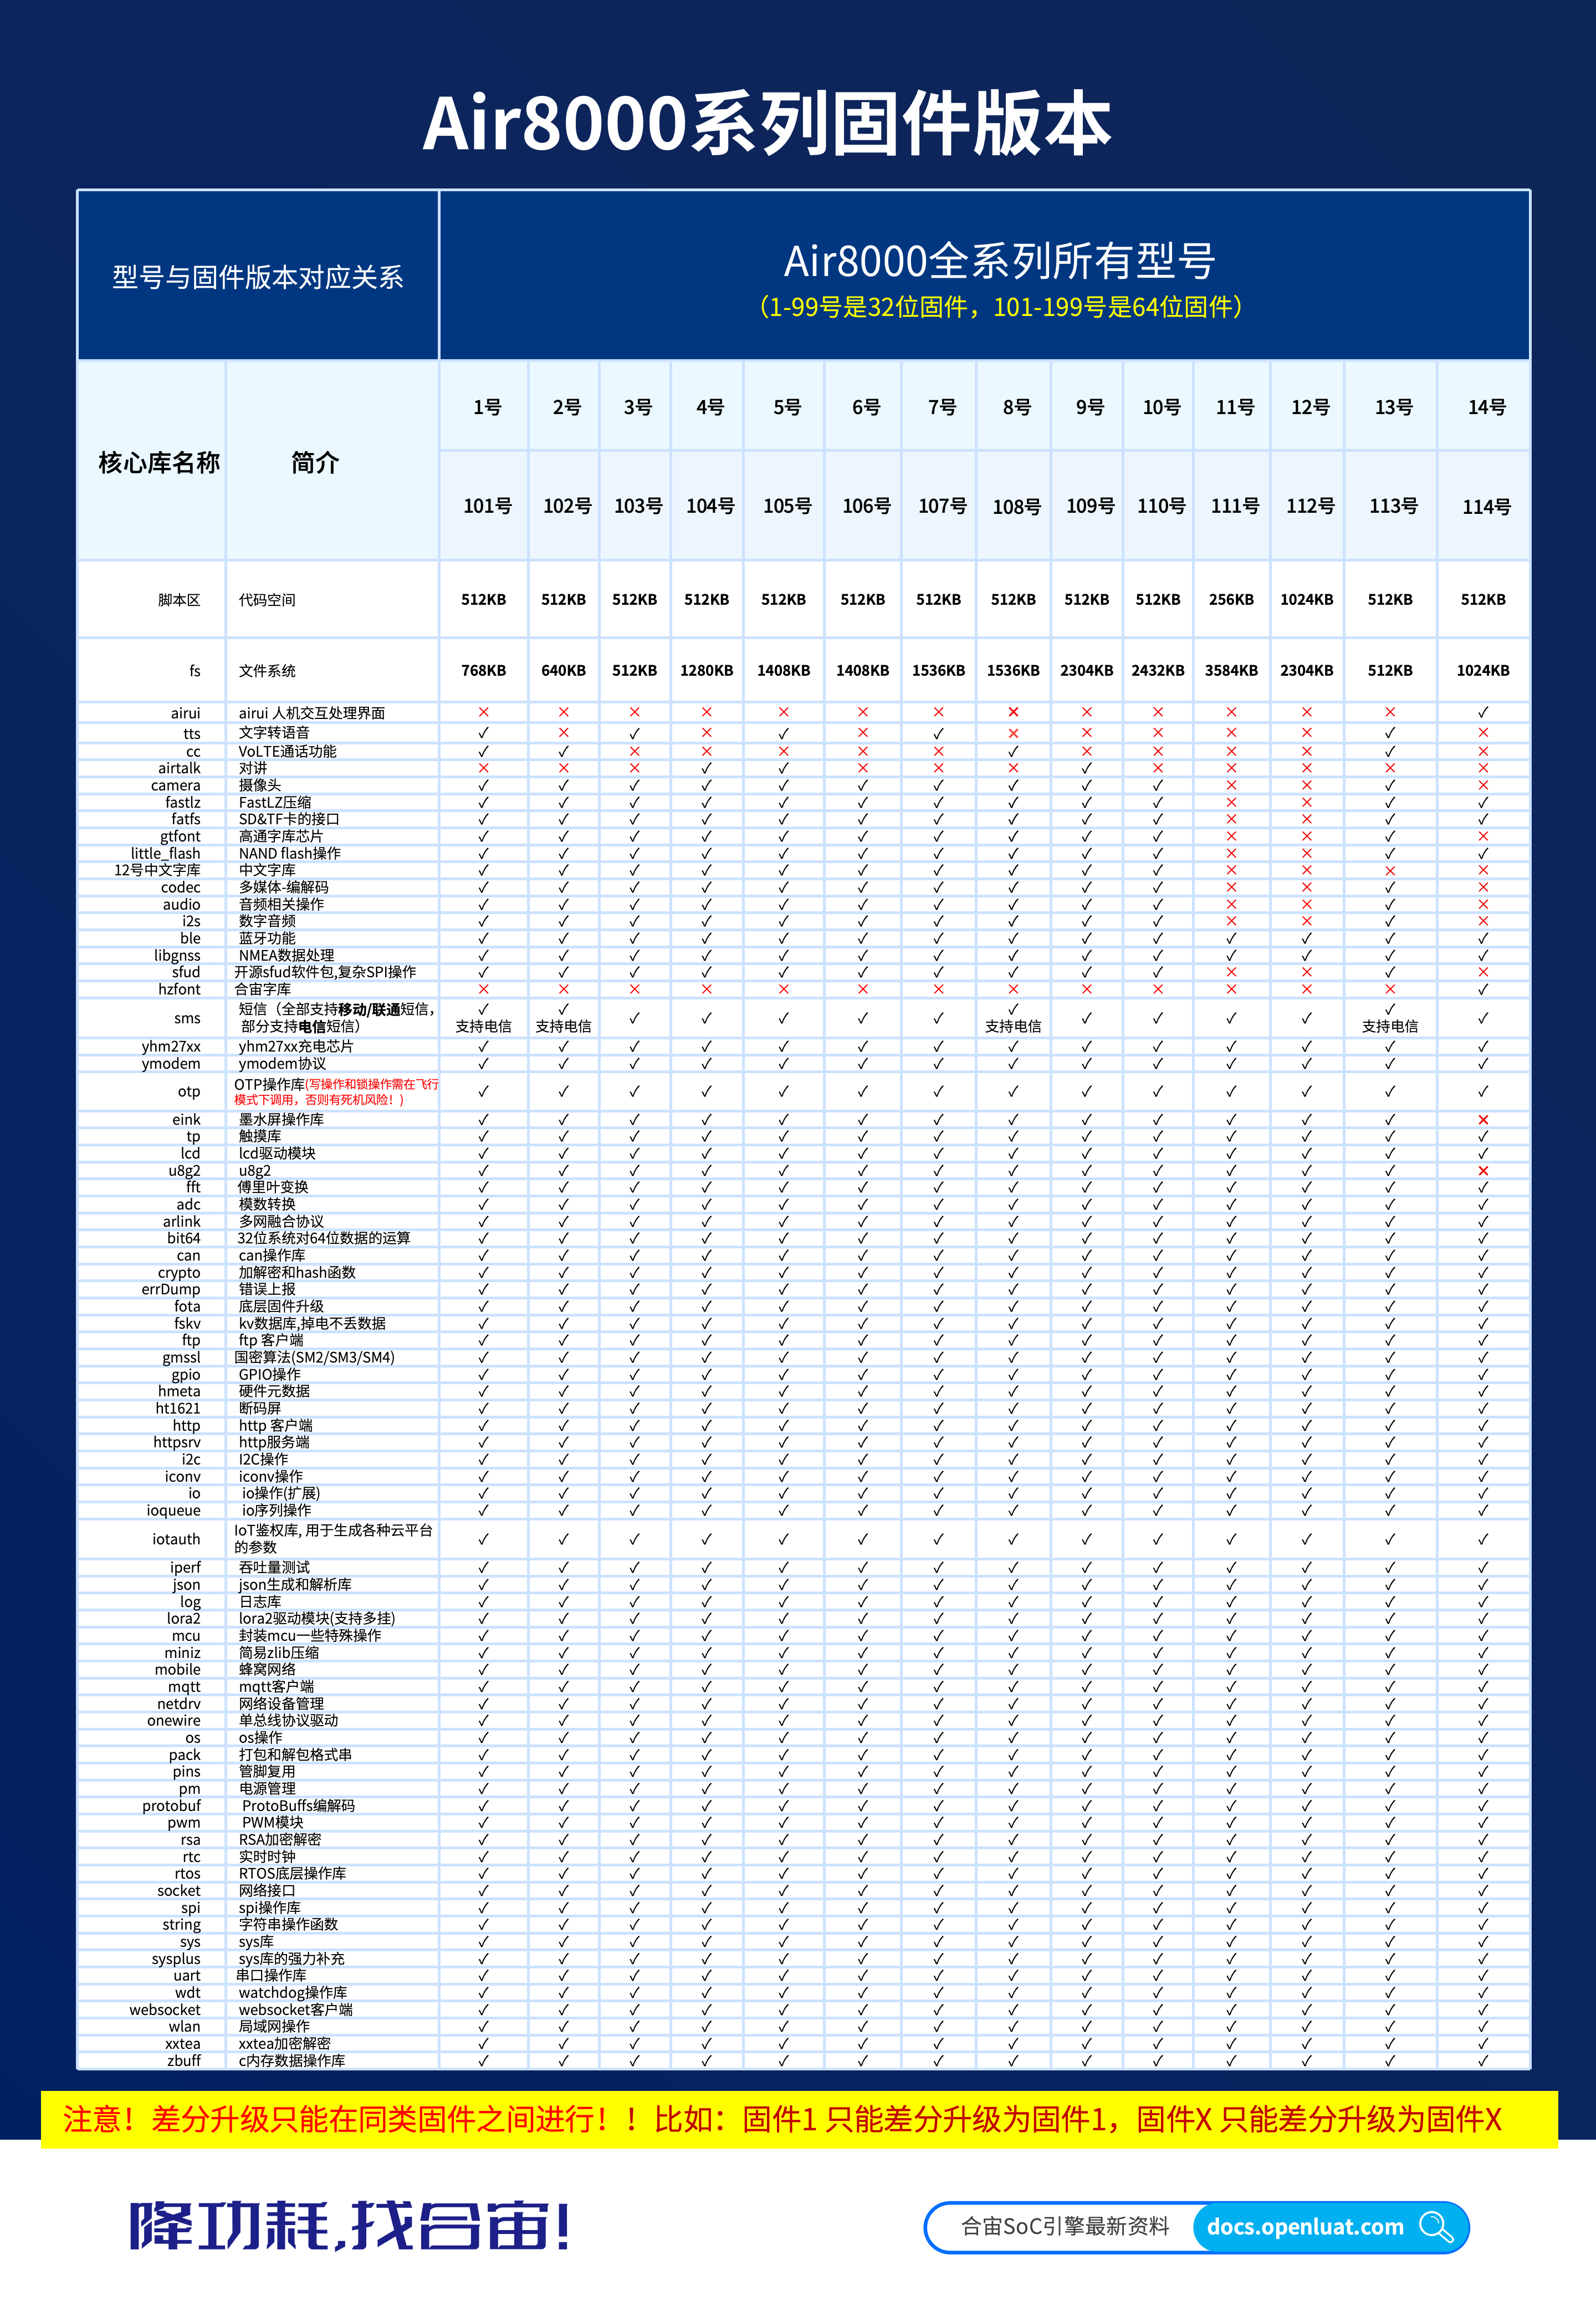Viewport: 1596px width, 2306px height.
Task: Click the sms checkmark above 支持电信 under 8号
Action: pyautogui.click(x=1013, y=1009)
